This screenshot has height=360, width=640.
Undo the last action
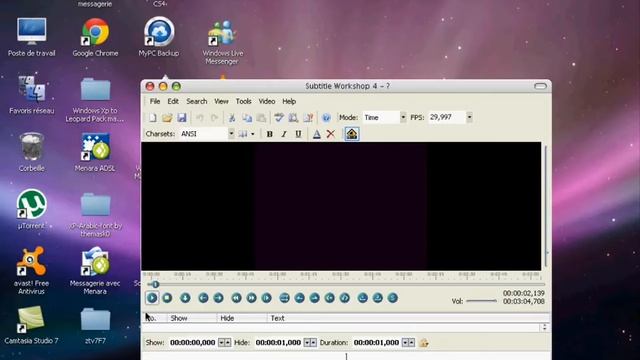coord(200,118)
